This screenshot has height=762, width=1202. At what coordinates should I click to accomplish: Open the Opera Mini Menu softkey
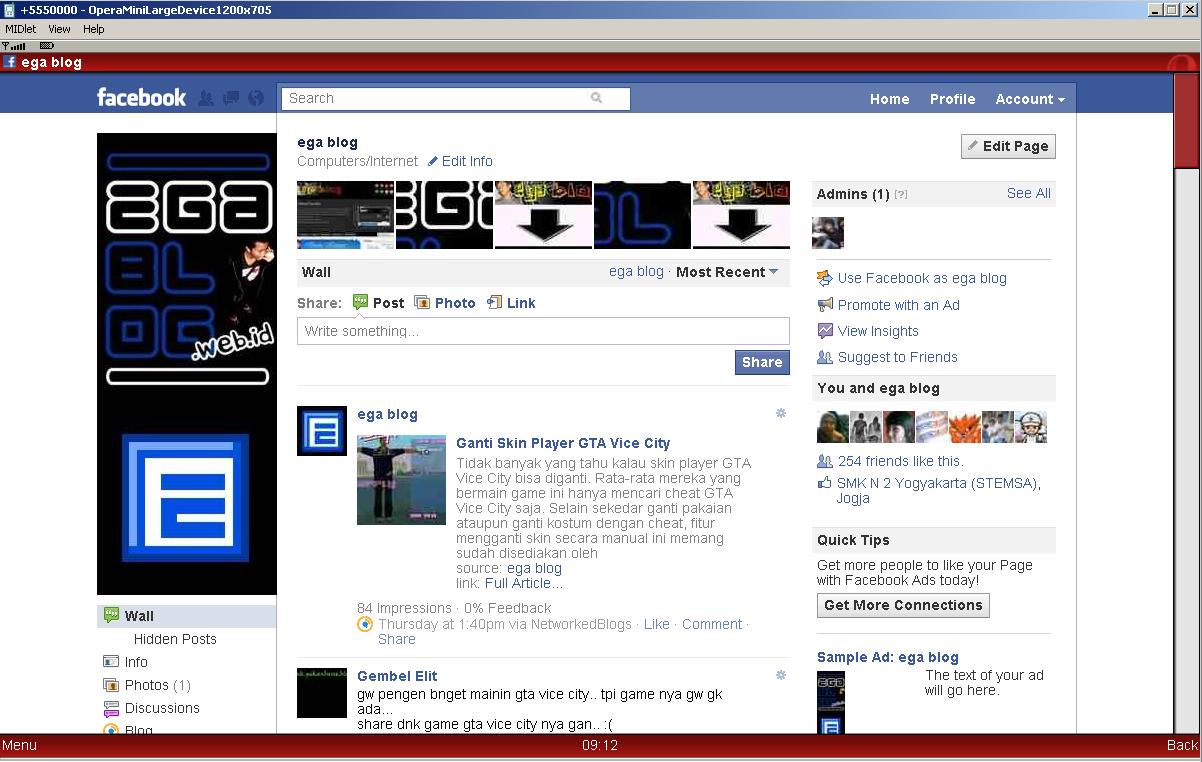click(x=19, y=745)
